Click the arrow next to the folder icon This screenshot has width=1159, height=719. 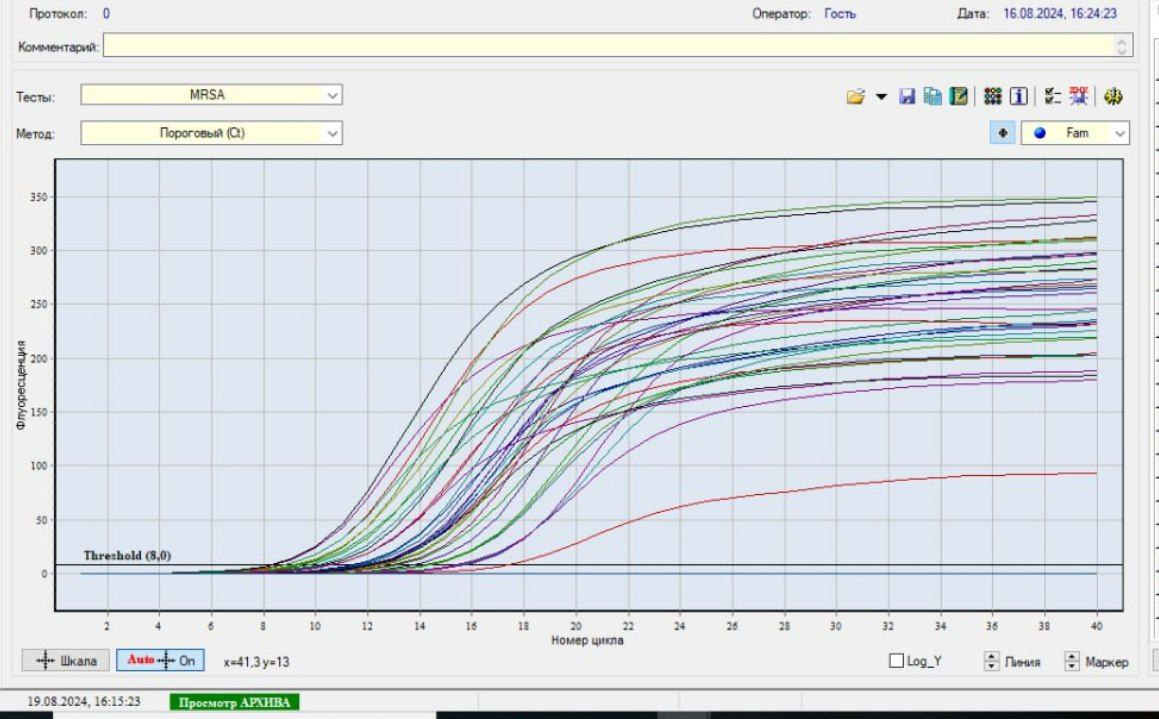881,96
